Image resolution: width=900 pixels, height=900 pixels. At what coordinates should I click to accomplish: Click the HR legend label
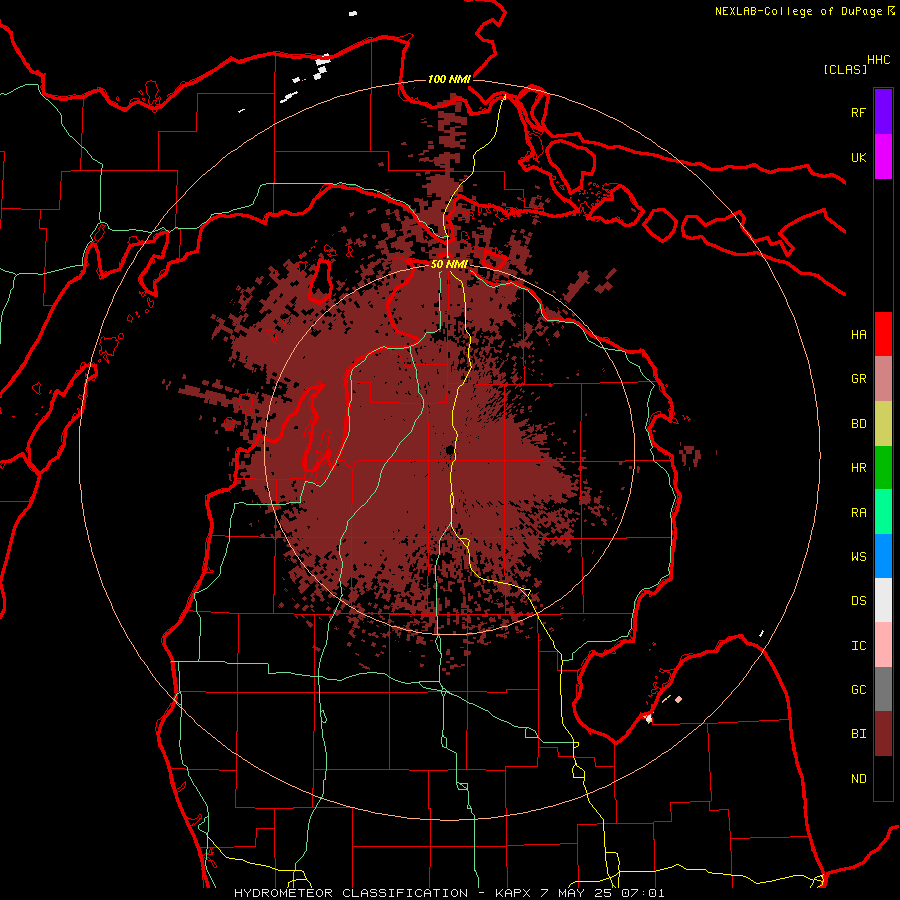(858, 468)
